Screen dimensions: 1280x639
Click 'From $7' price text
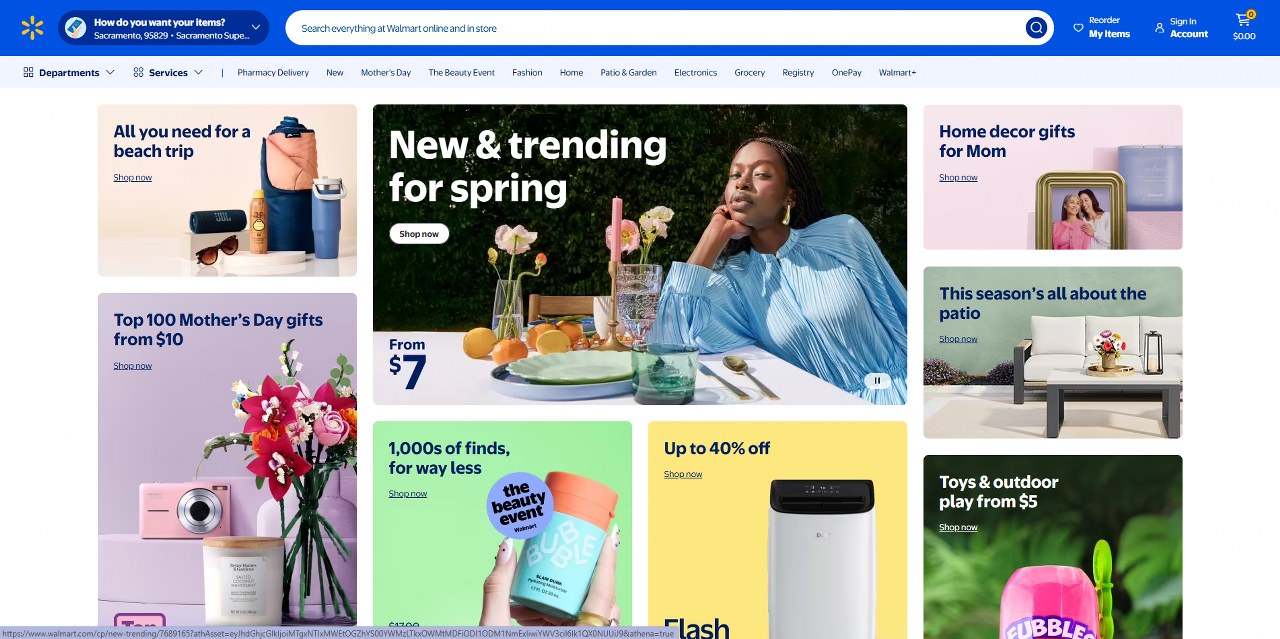(x=408, y=364)
